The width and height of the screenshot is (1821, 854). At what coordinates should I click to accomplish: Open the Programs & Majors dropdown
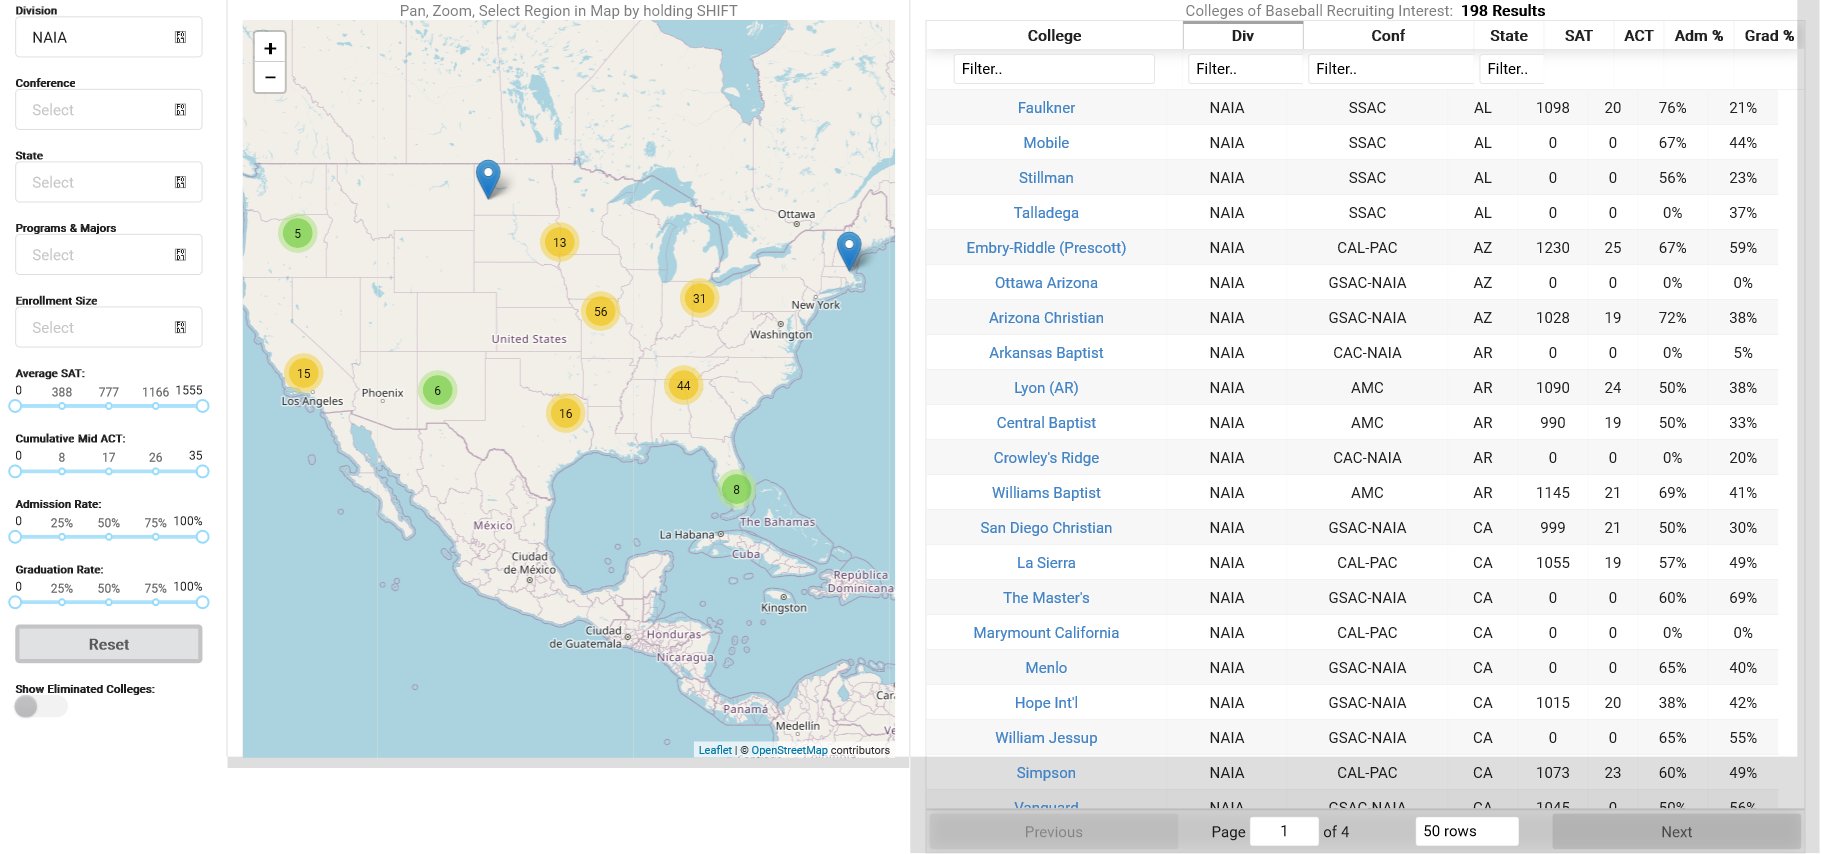click(109, 255)
